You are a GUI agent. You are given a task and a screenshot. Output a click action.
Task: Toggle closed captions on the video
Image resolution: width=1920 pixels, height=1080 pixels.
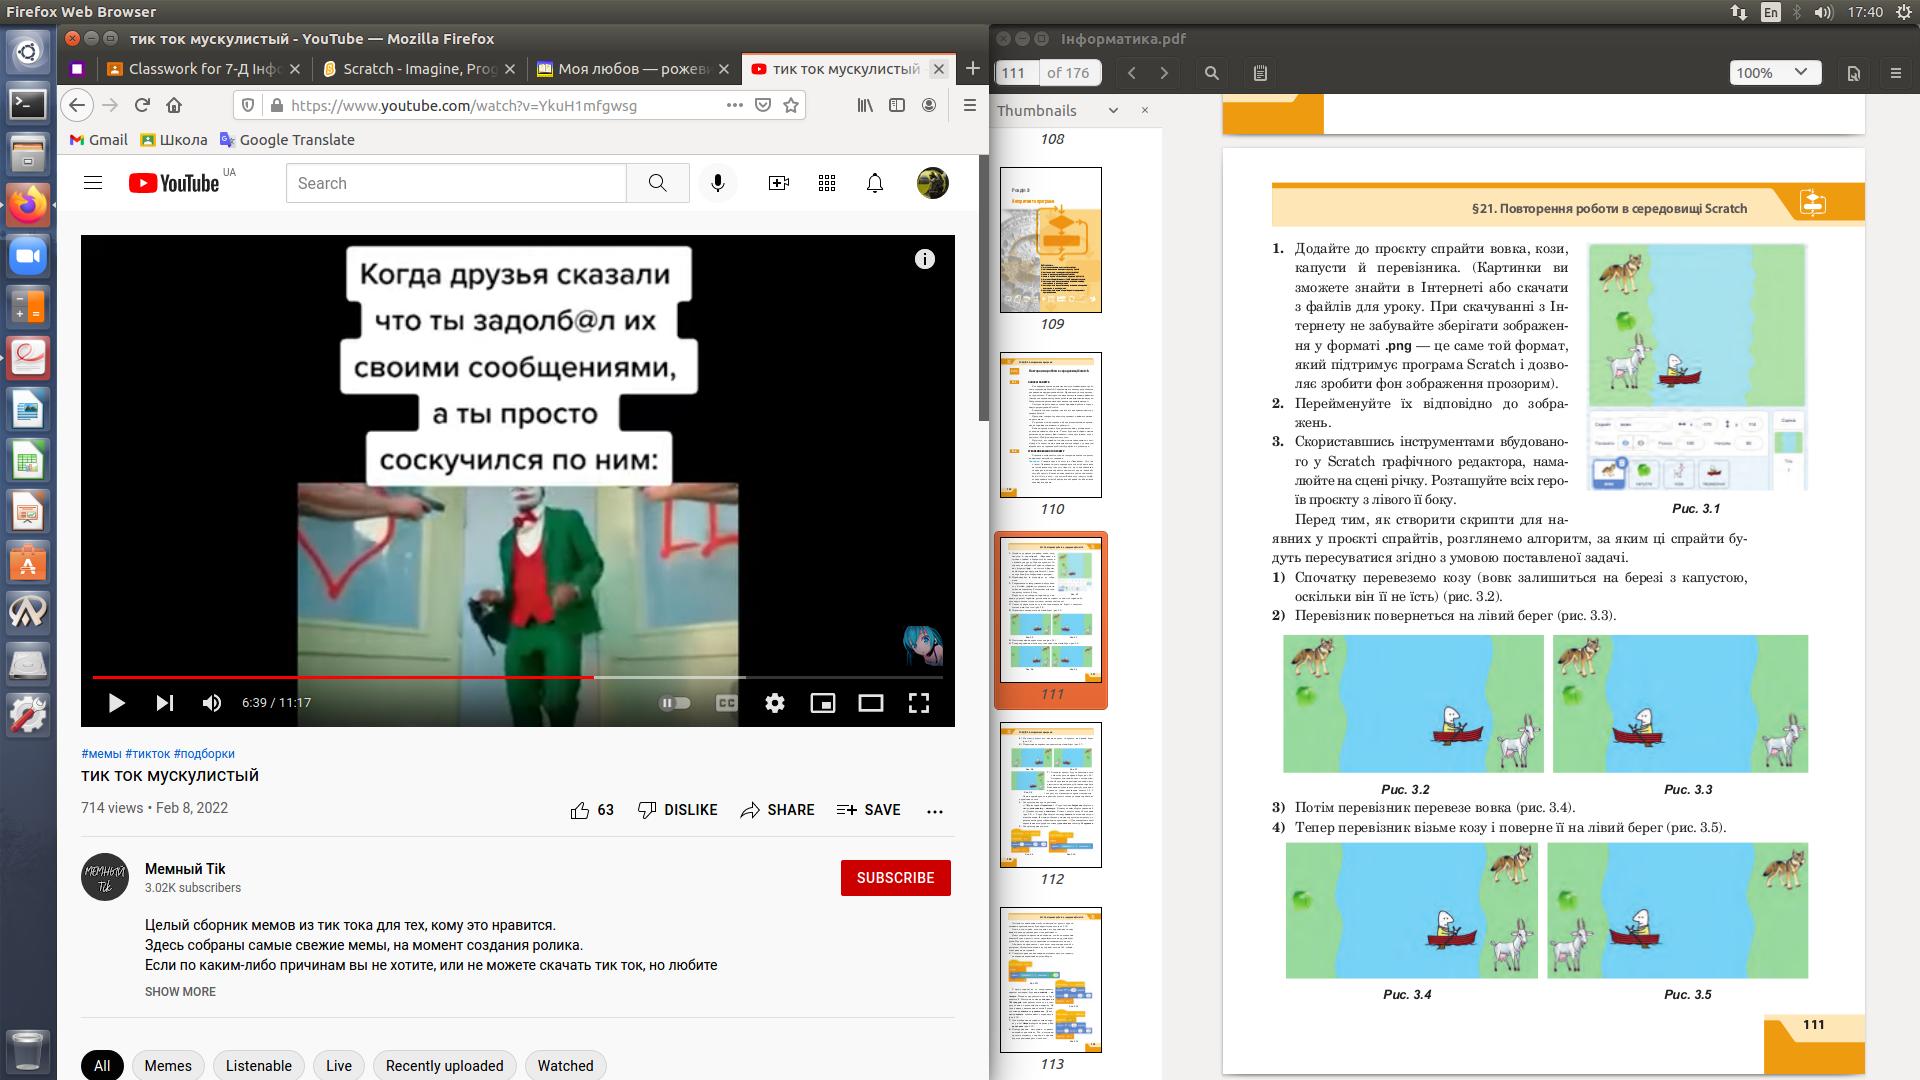point(727,703)
